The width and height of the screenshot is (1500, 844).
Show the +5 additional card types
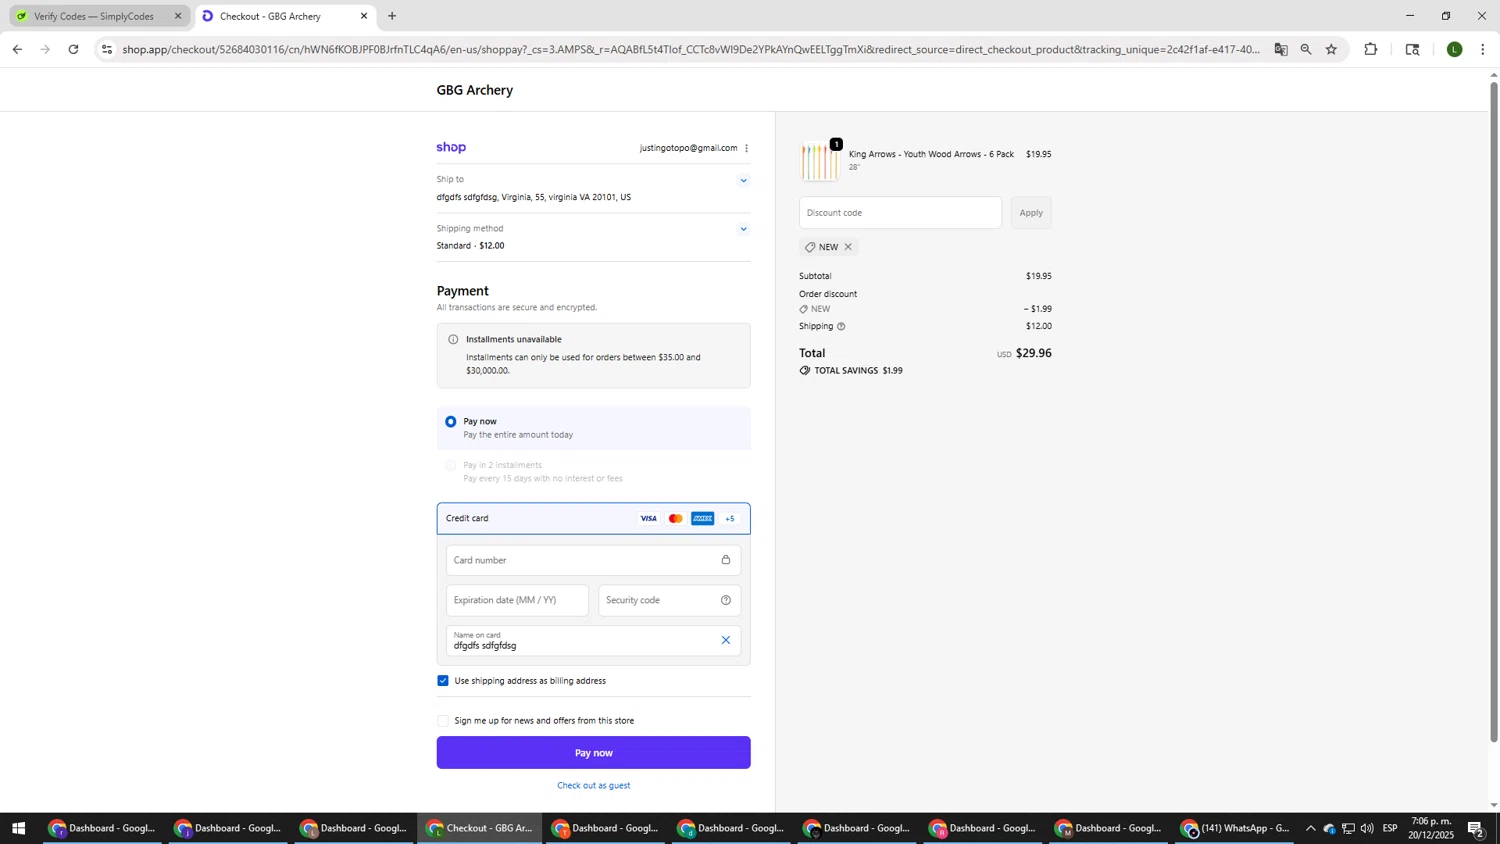(730, 519)
